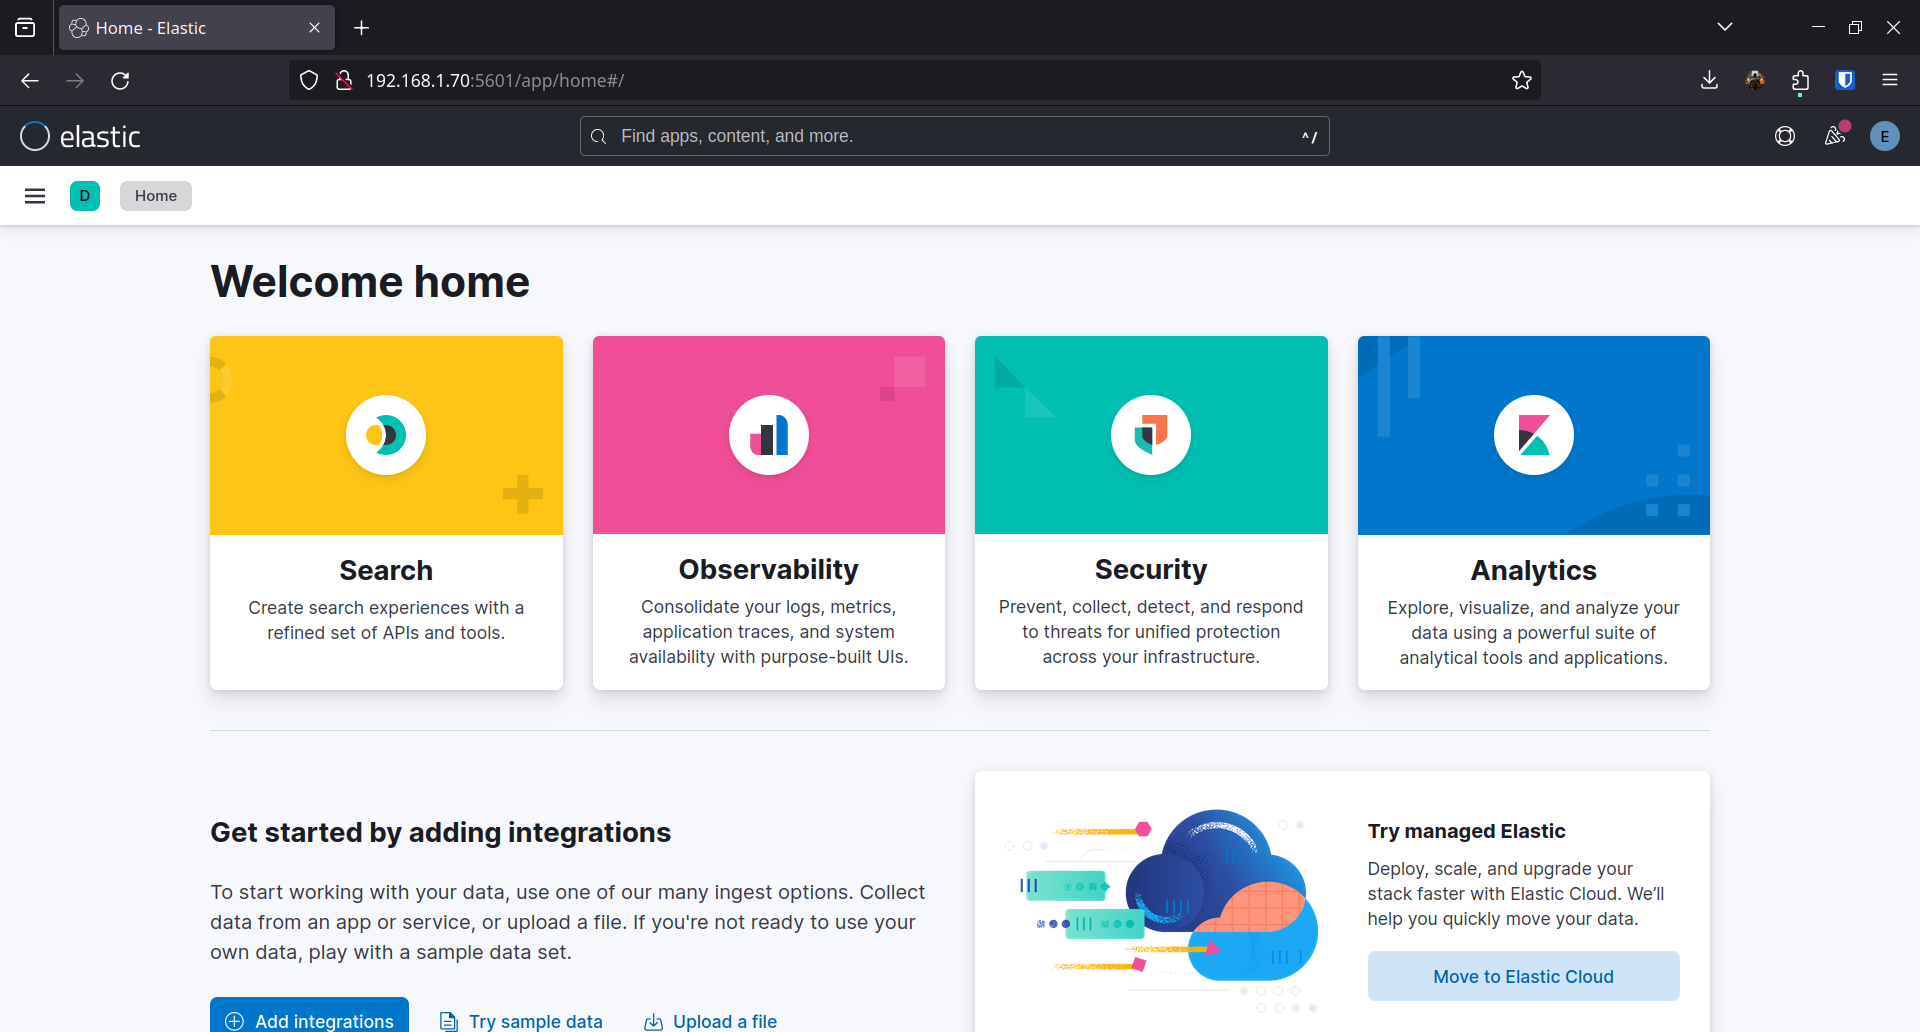The height and width of the screenshot is (1032, 1920).
Task: Expand the list all tabs chevron
Action: [x=1725, y=27]
